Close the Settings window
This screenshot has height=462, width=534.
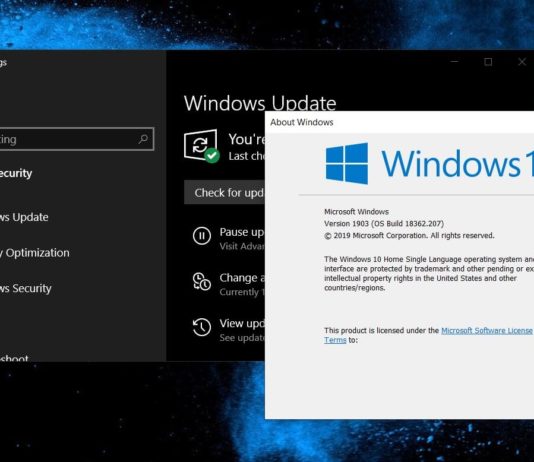(x=522, y=62)
